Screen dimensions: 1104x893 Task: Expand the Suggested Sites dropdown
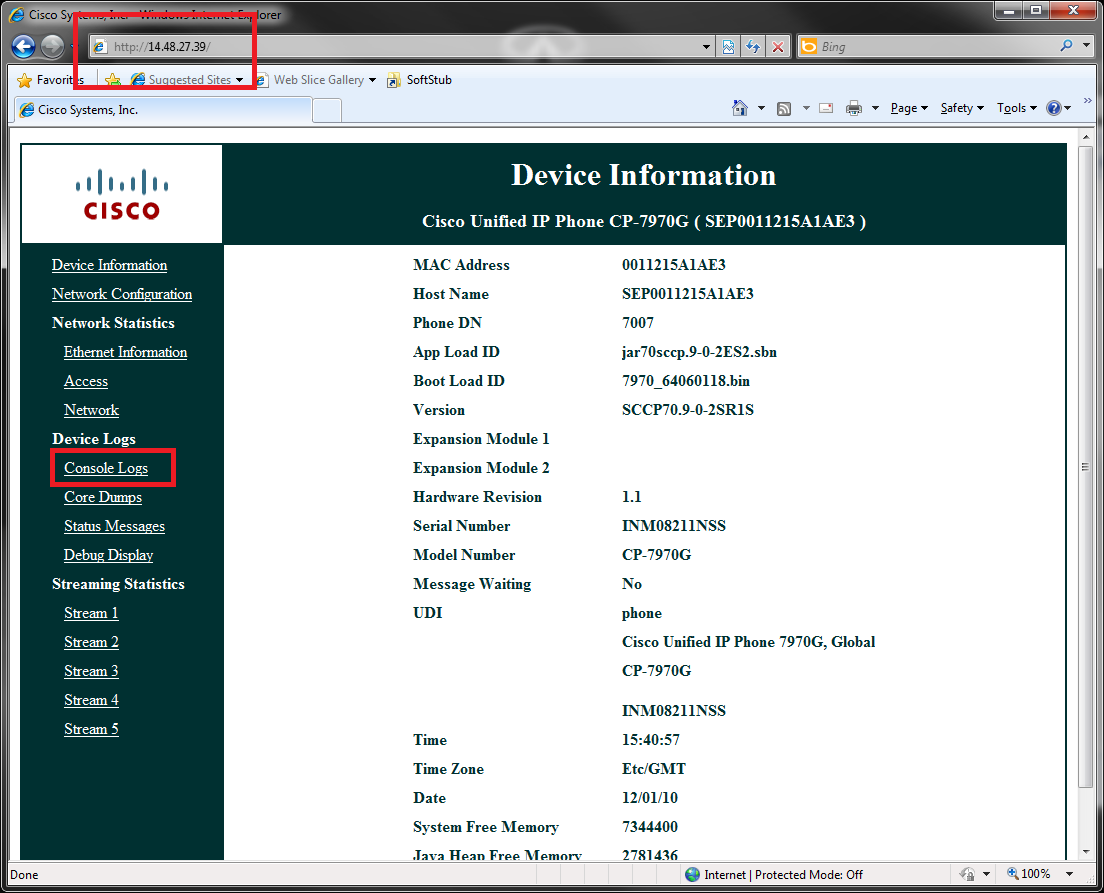(239, 80)
